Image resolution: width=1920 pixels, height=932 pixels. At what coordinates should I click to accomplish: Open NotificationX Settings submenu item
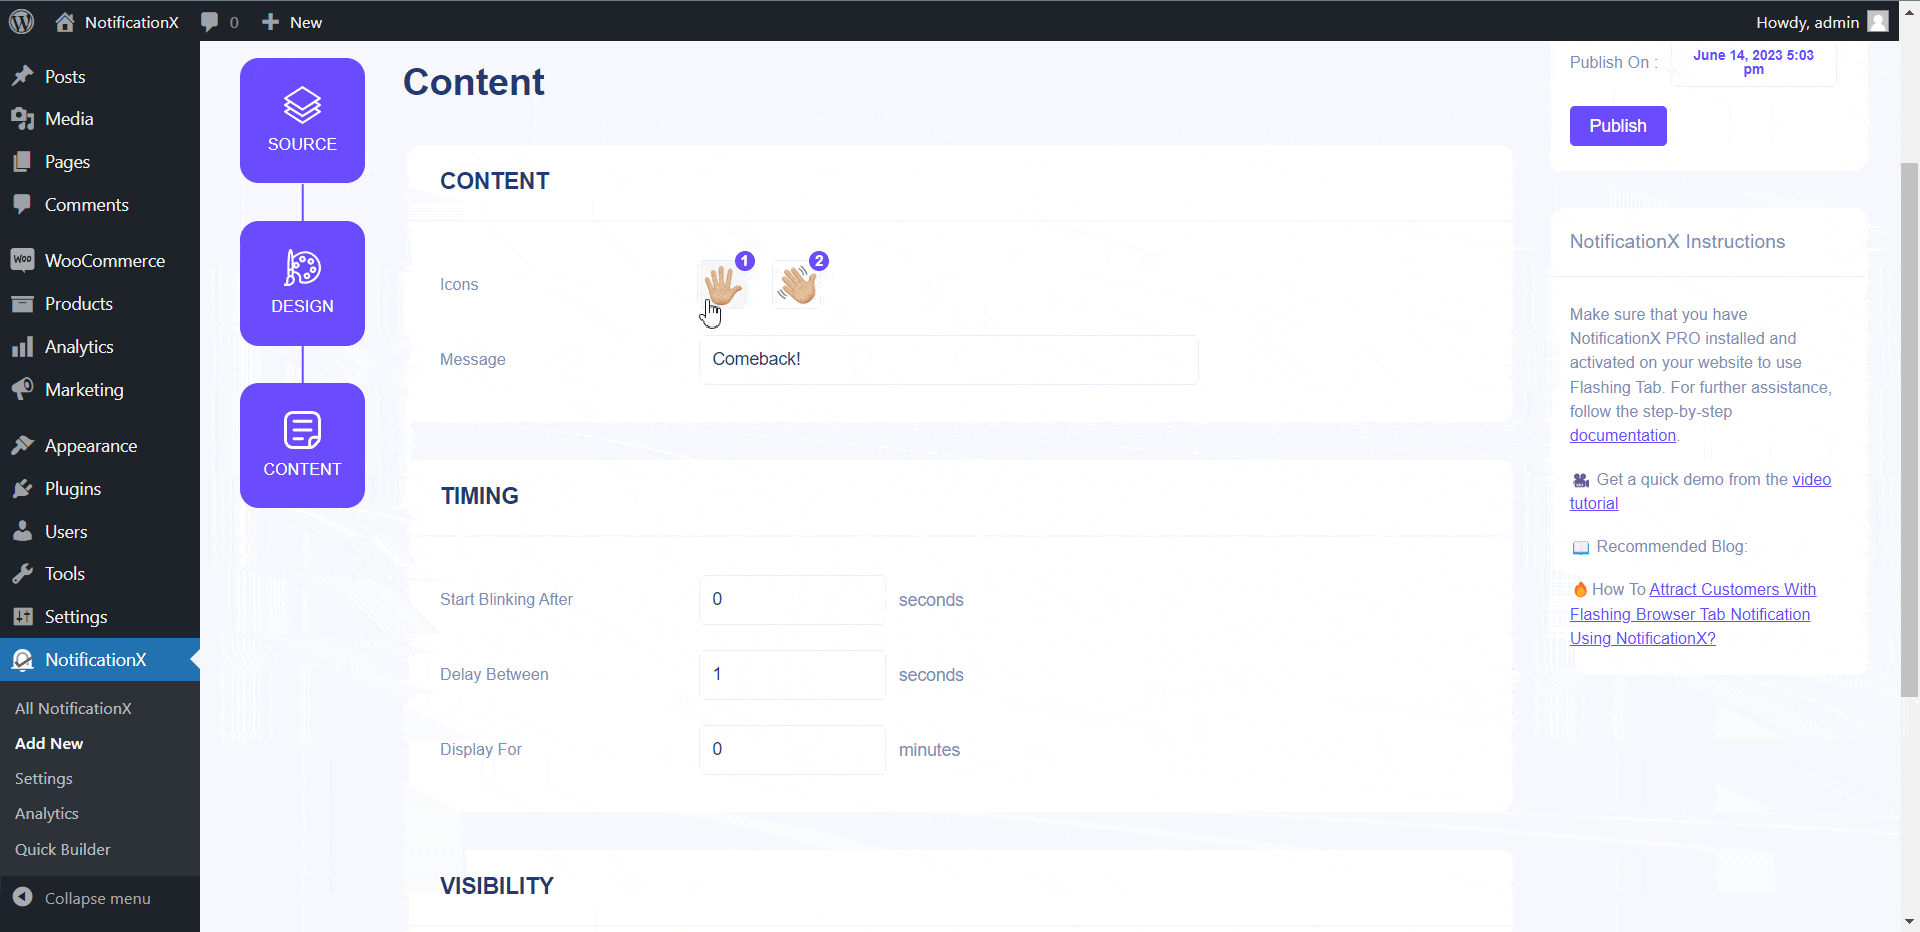[44, 778]
